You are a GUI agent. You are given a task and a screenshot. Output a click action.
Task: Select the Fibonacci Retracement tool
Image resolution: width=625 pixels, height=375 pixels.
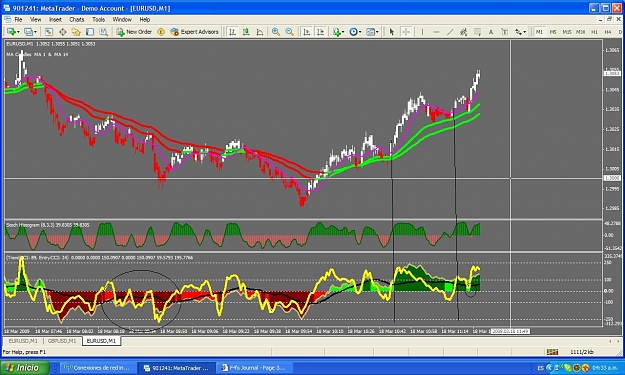coord(477,32)
